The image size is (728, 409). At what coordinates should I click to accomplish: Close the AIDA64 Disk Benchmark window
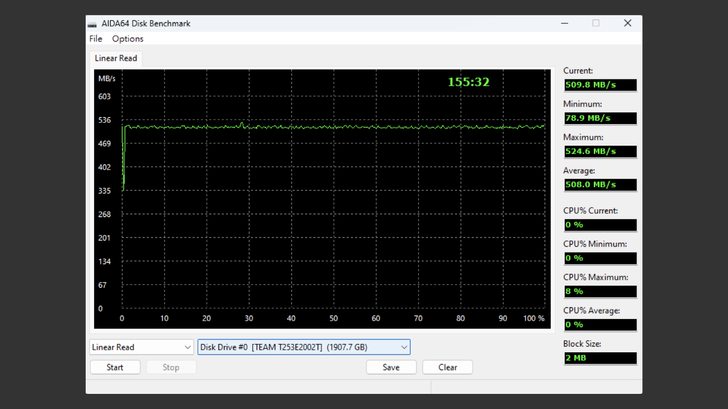[627, 23]
